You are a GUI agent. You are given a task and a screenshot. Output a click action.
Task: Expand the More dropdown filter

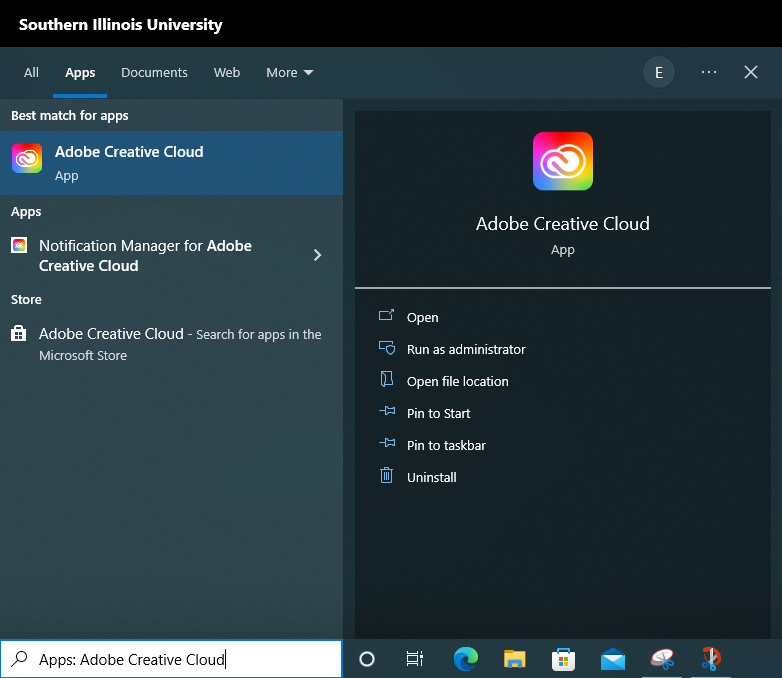click(289, 72)
